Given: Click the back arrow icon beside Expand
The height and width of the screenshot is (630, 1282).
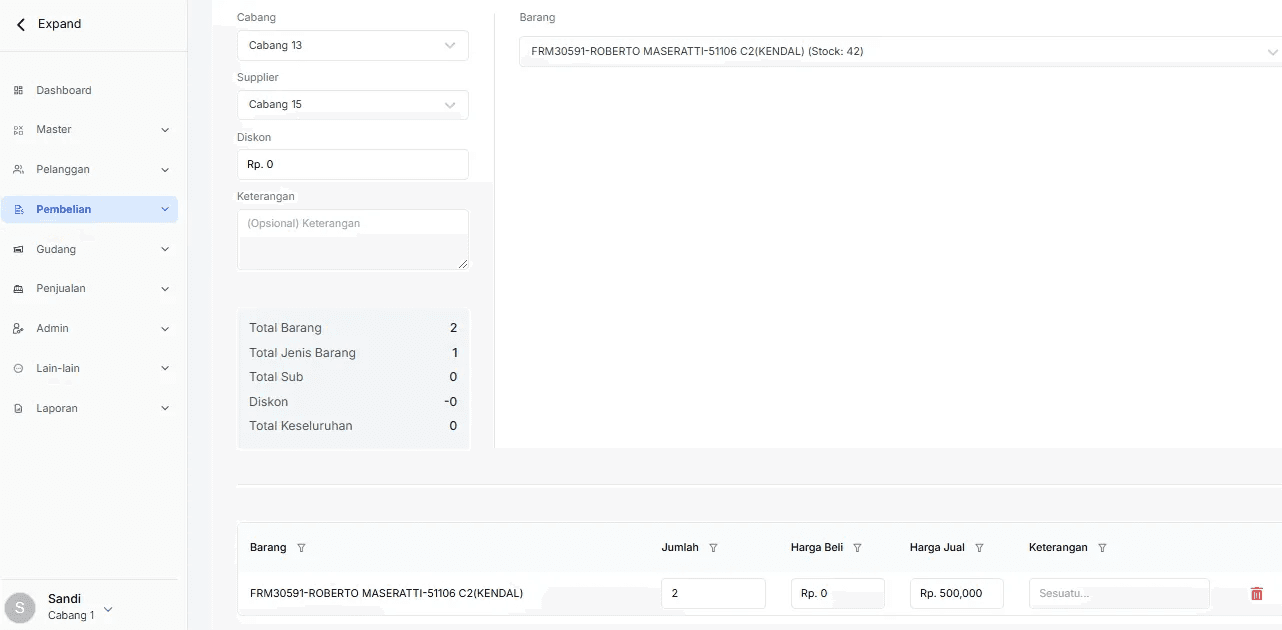Looking at the screenshot, I should (21, 24).
